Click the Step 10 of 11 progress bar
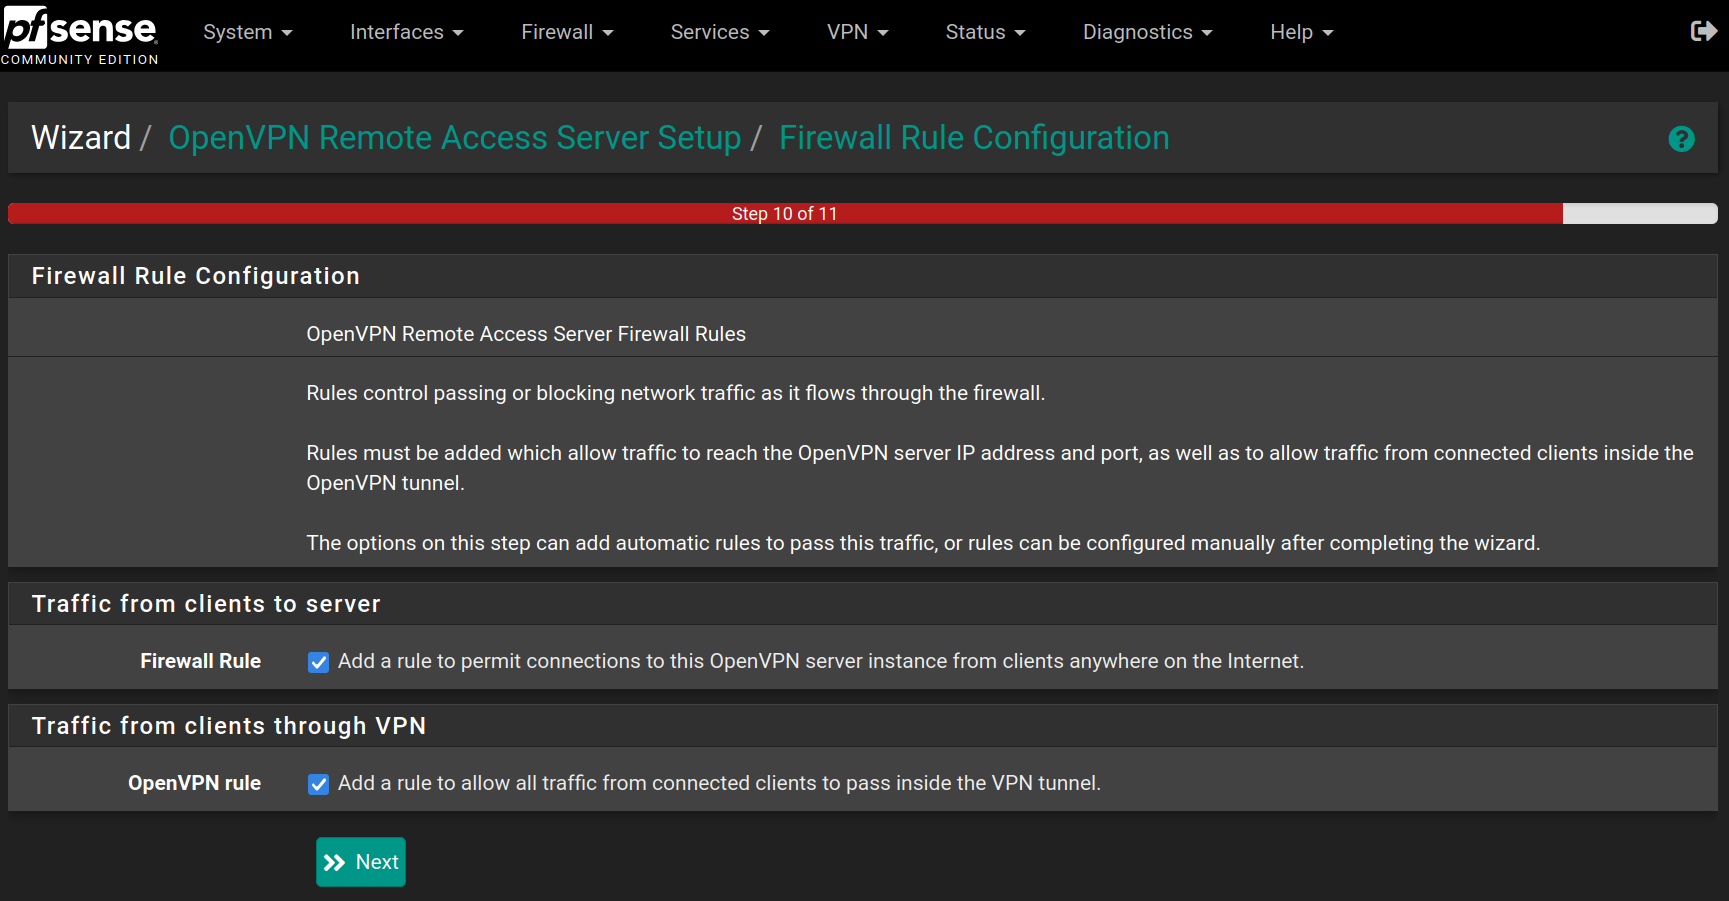Screen dimensions: 1729x901 863,214
